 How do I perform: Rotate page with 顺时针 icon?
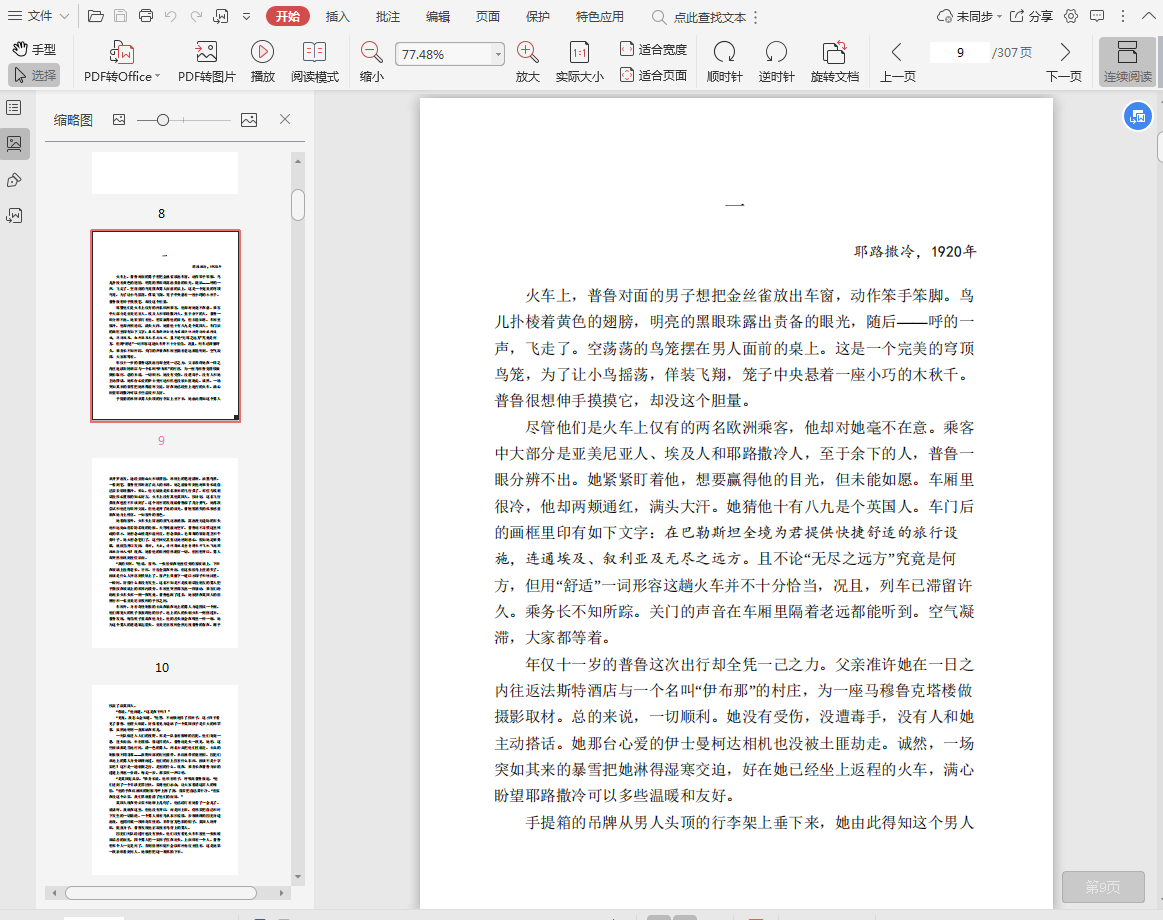point(724,52)
